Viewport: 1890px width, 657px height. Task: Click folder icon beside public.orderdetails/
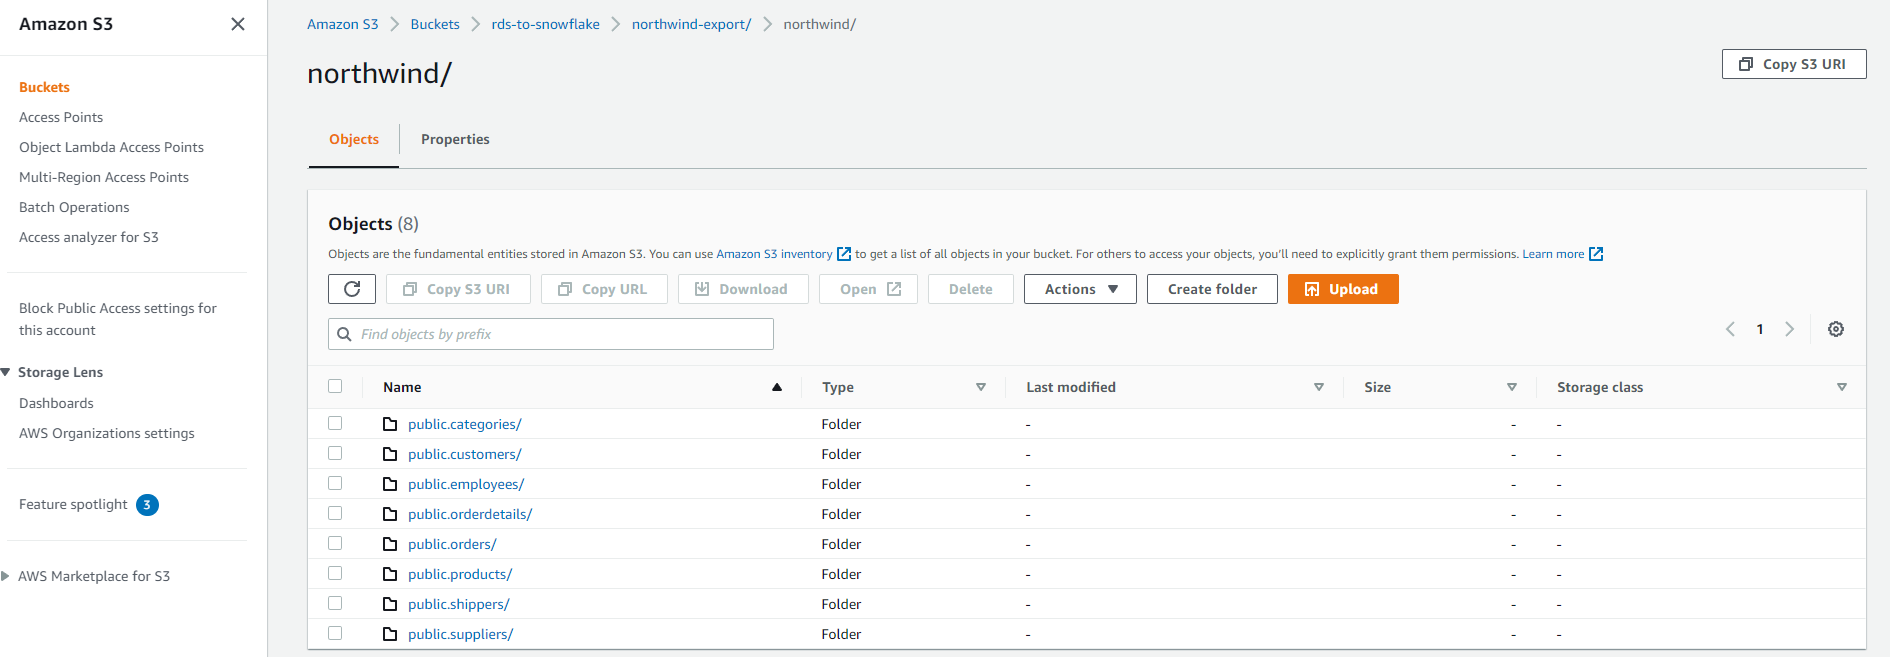click(390, 514)
